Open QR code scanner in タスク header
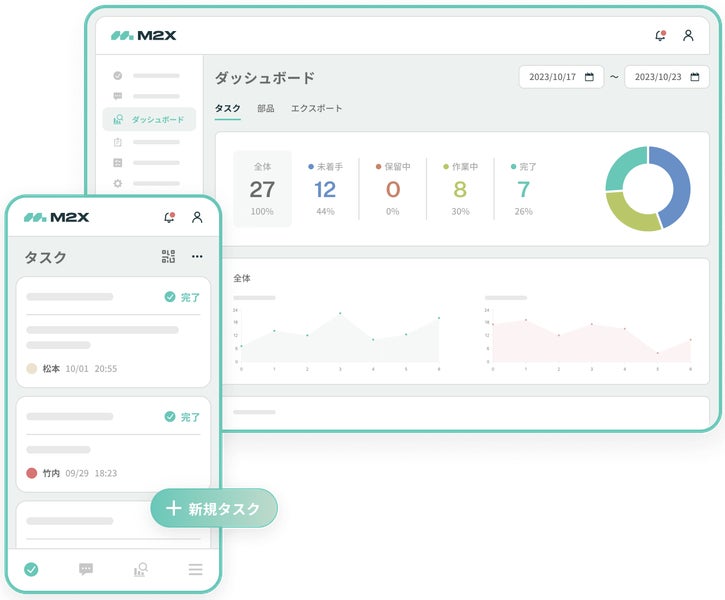 click(168, 257)
